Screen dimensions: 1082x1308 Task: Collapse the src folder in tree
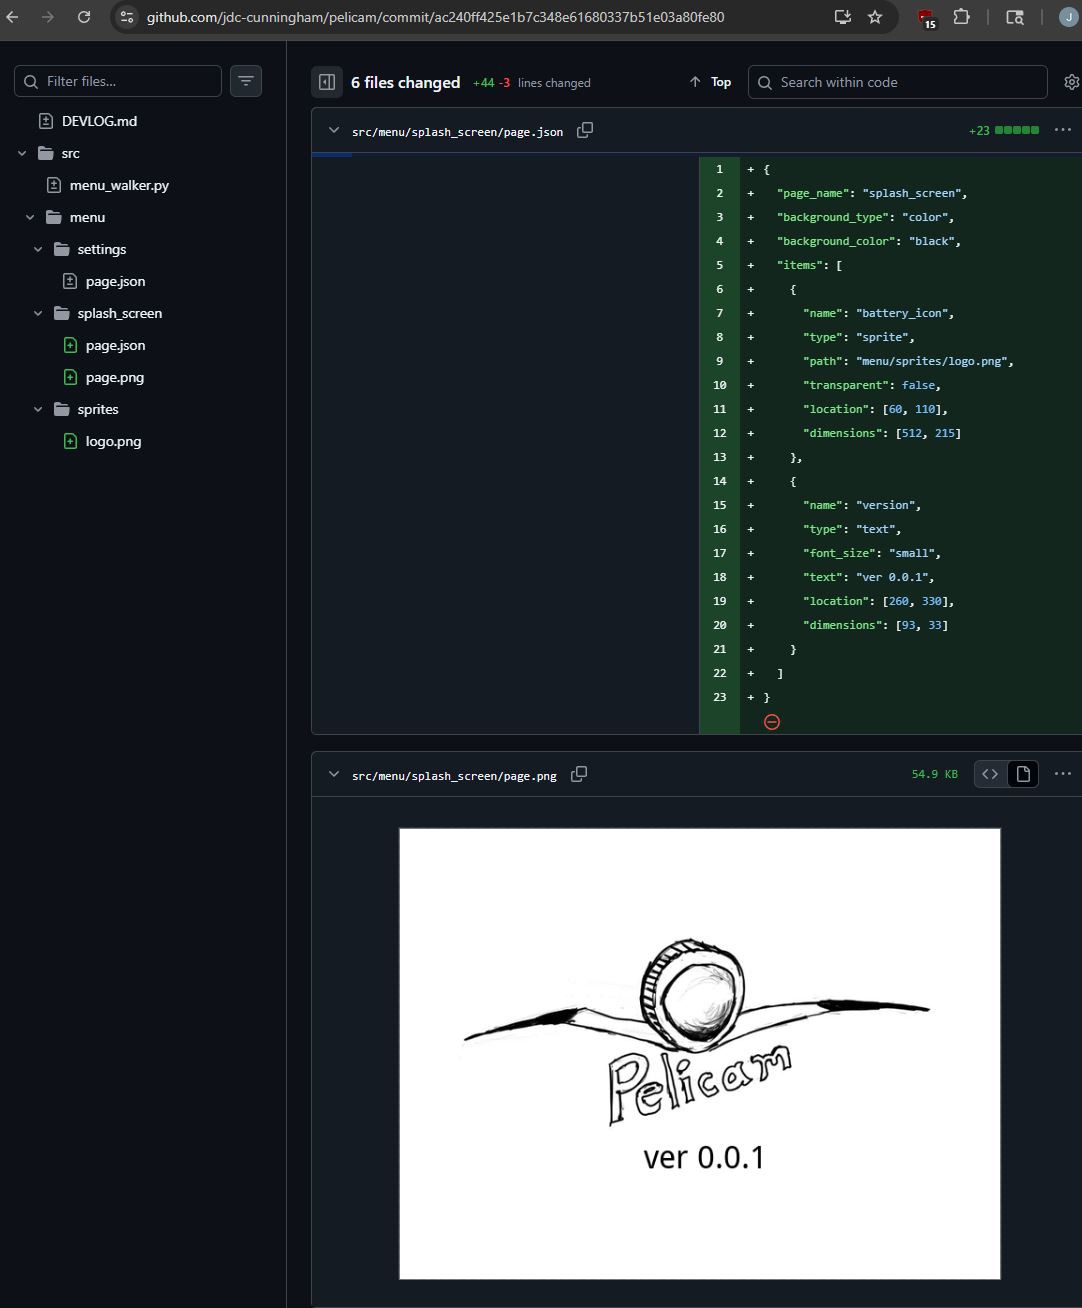pos(22,153)
